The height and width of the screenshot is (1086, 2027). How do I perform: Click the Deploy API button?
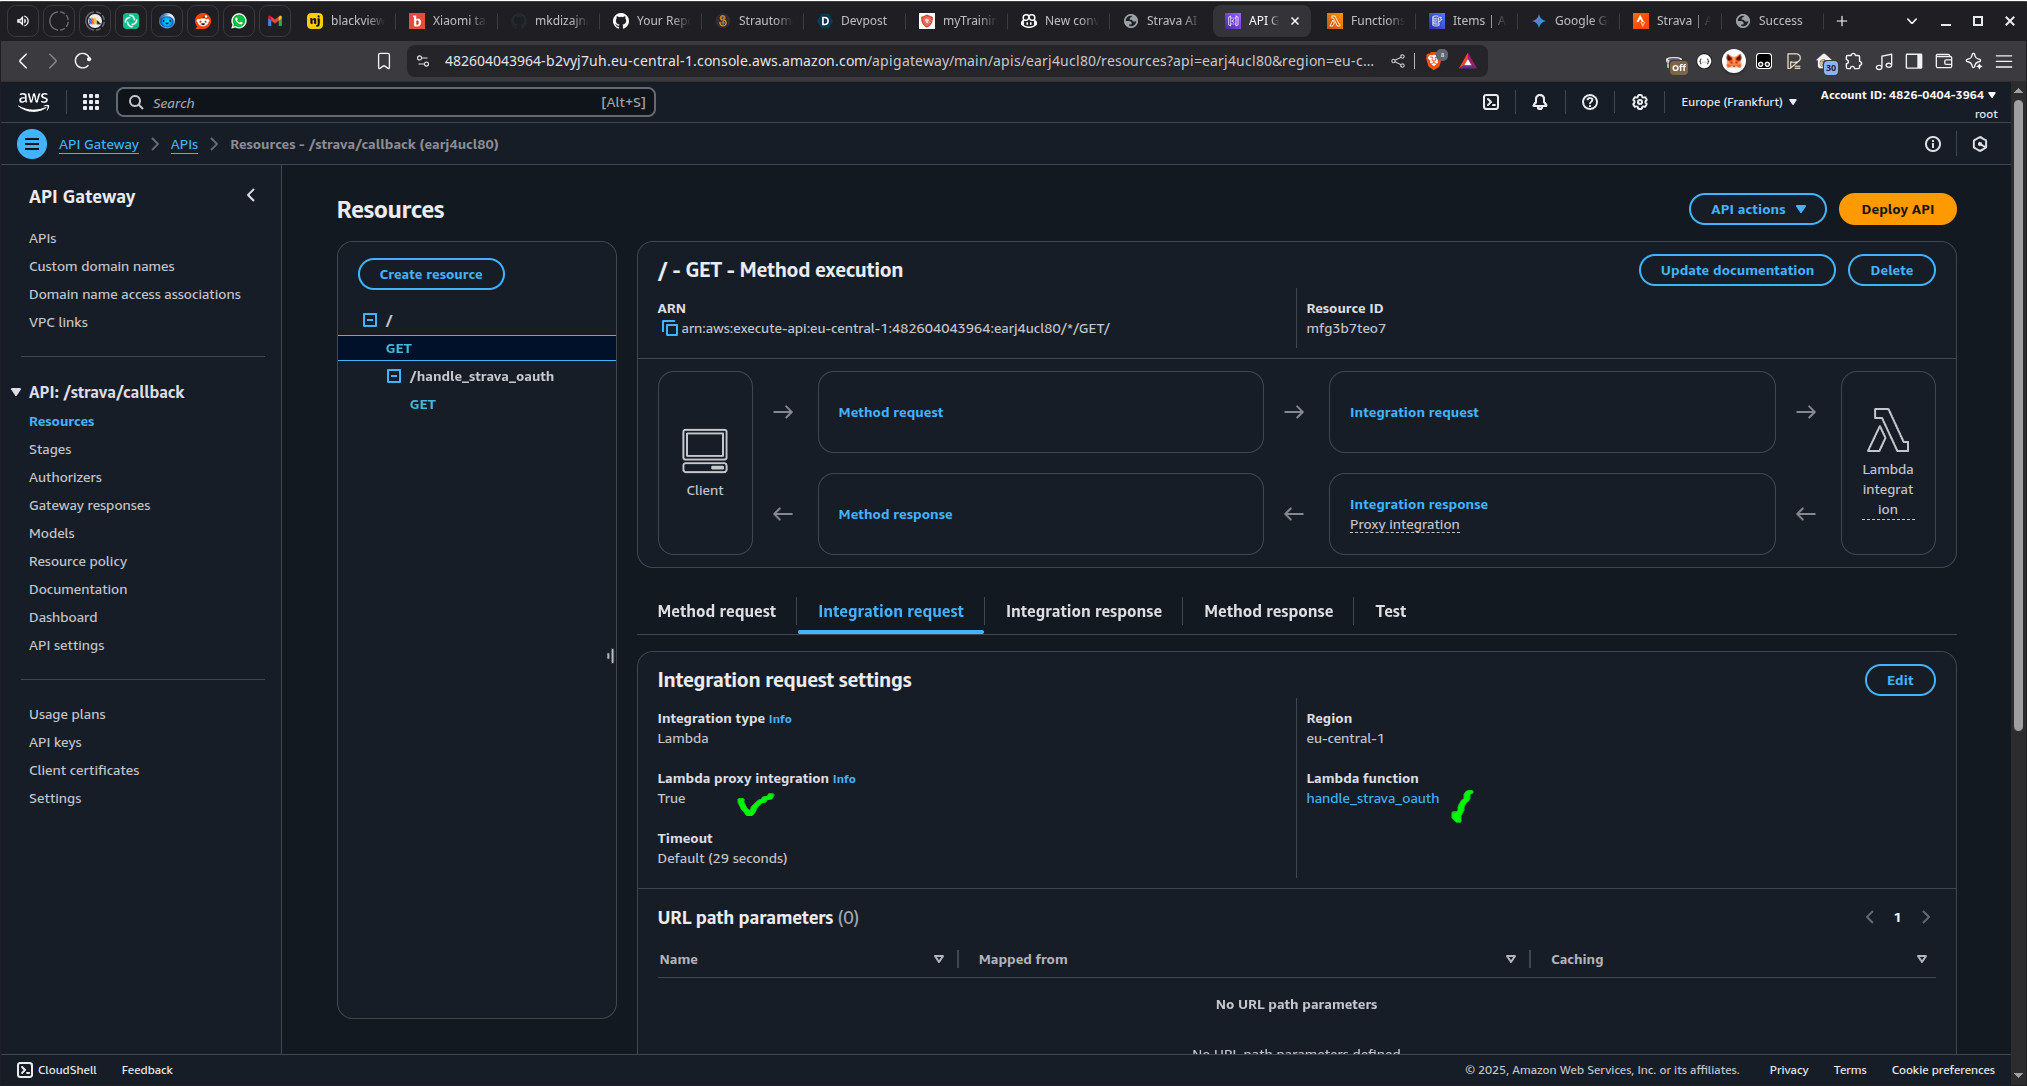(x=1897, y=209)
